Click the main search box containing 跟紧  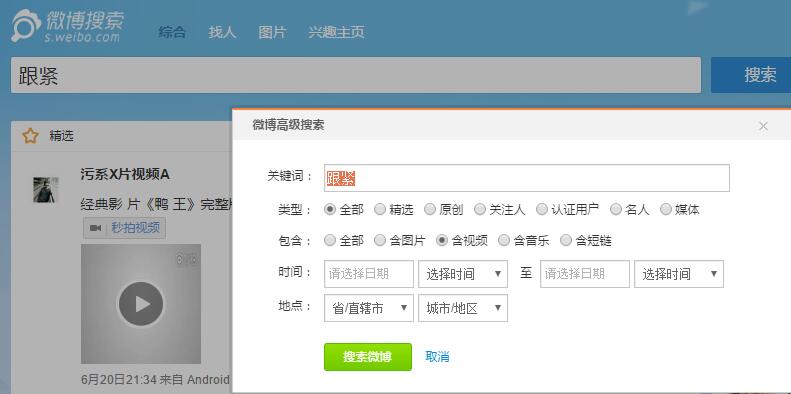point(356,75)
